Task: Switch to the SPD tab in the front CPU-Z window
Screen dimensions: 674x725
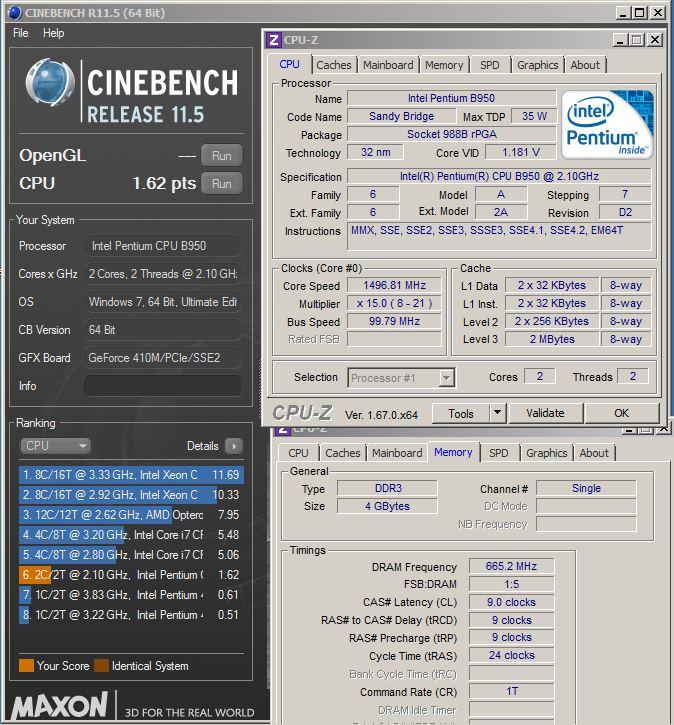Action: [x=490, y=65]
